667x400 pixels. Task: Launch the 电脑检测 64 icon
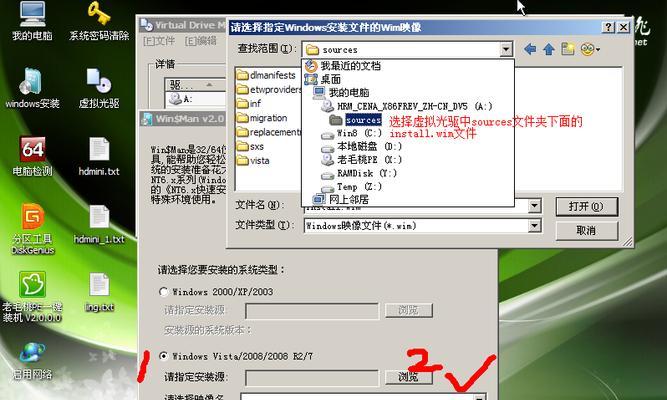[32, 156]
